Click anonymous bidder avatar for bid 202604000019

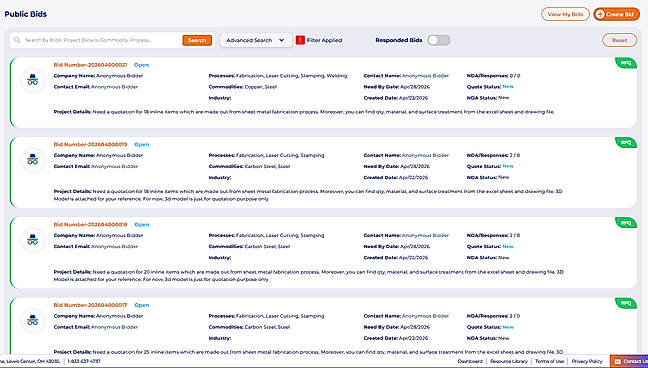(x=33, y=160)
